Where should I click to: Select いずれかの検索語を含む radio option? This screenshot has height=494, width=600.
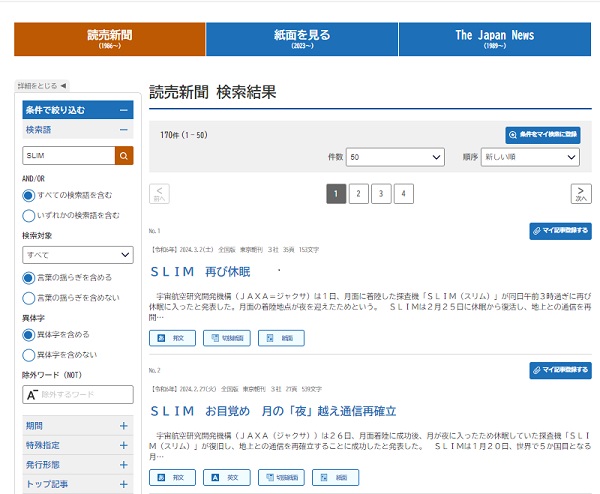[x=29, y=215]
